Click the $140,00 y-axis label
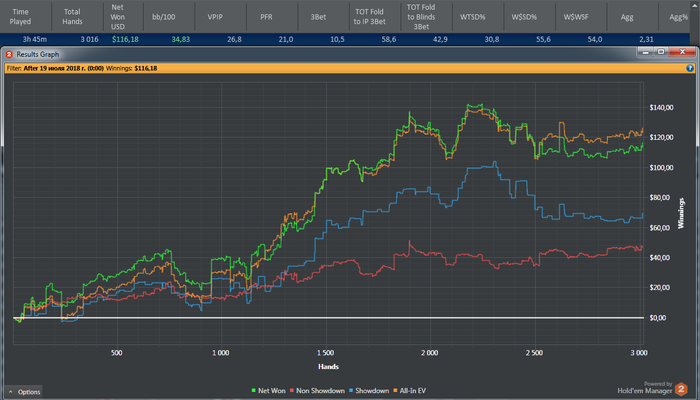700x400 pixels. (x=662, y=108)
